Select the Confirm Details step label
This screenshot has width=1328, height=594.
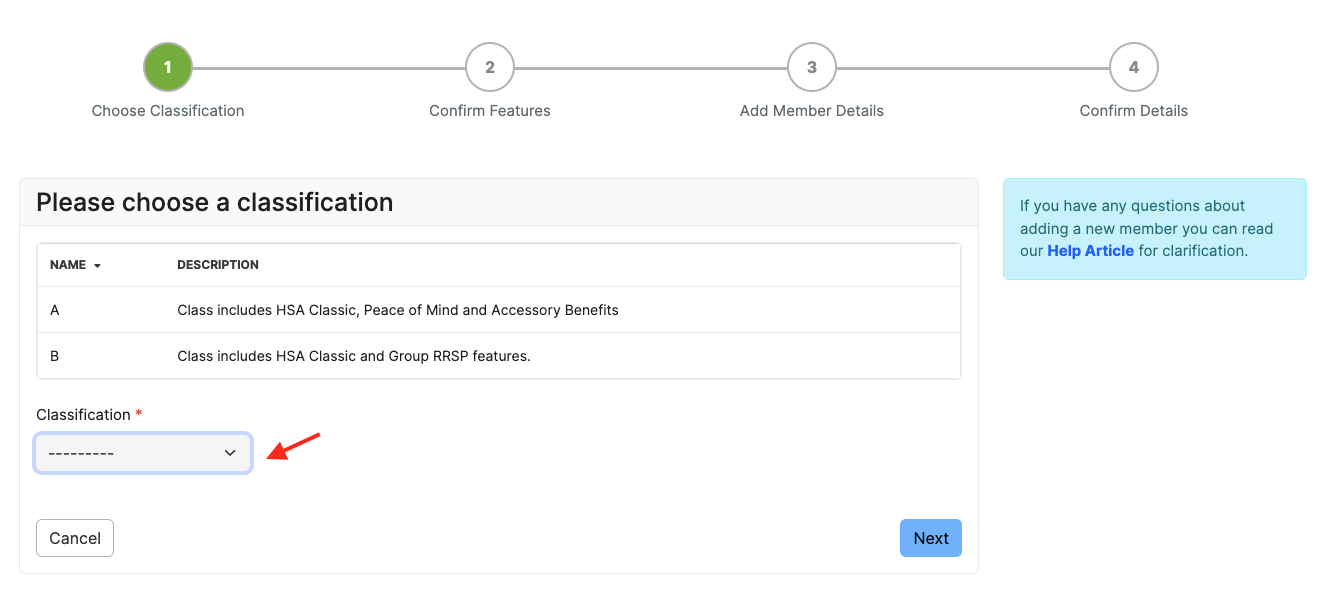click(1134, 111)
